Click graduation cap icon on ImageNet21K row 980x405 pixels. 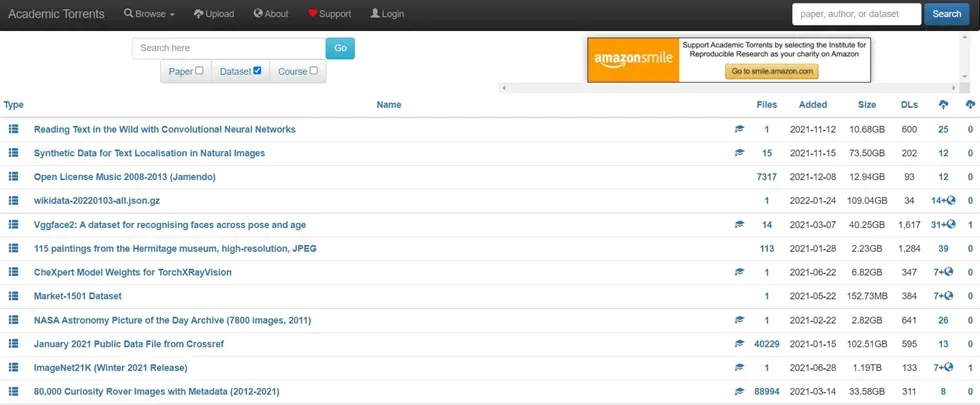pyautogui.click(x=740, y=368)
